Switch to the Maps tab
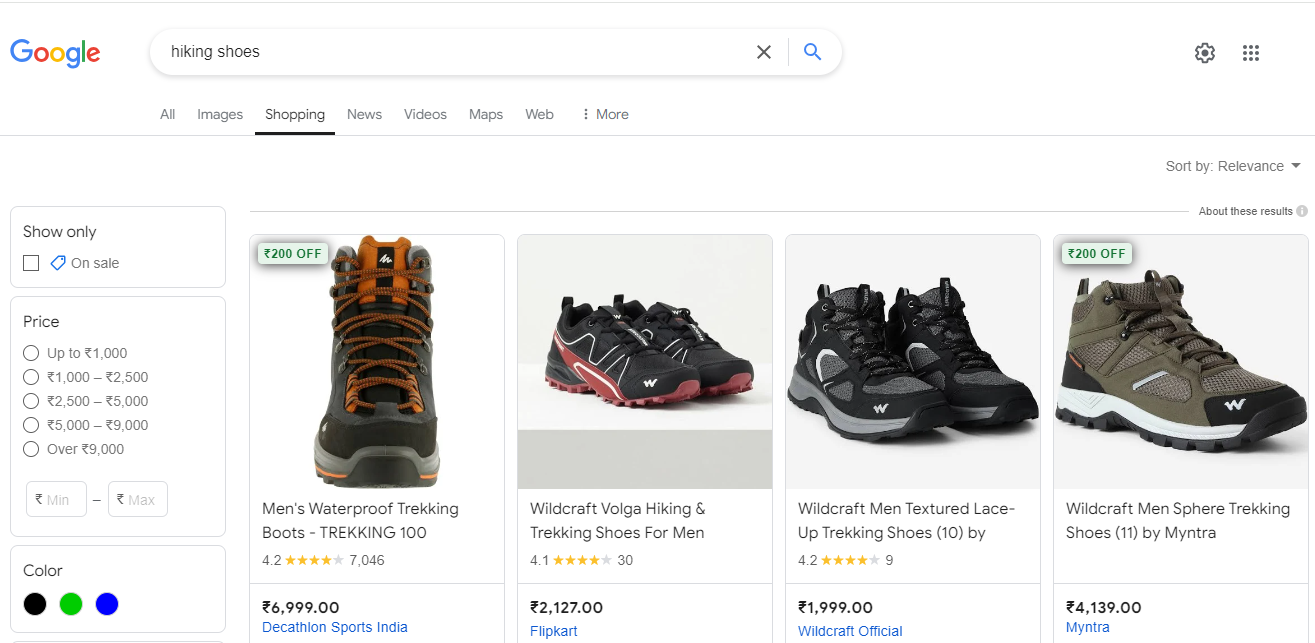The height and width of the screenshot is (643, 1315). tap(486, 114)
